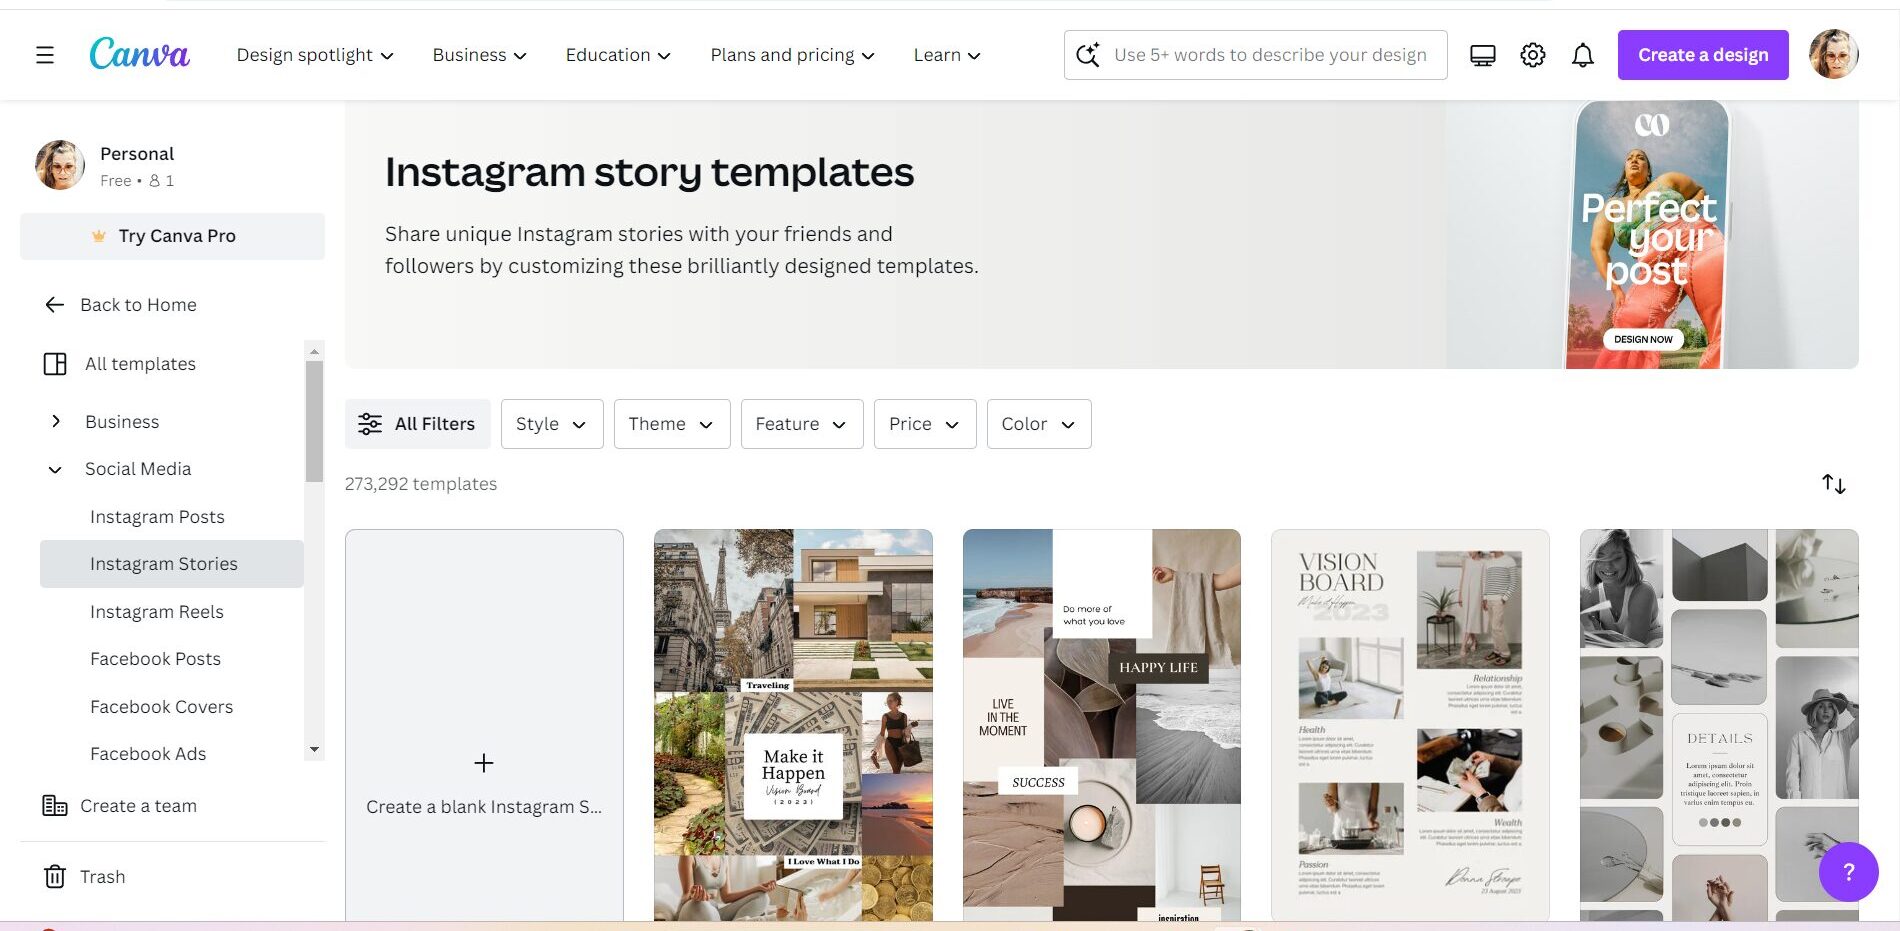This screenshot has height=931, width=1900.
Task: Expand the Style filter dropdown
Action: tap(552, 424)
